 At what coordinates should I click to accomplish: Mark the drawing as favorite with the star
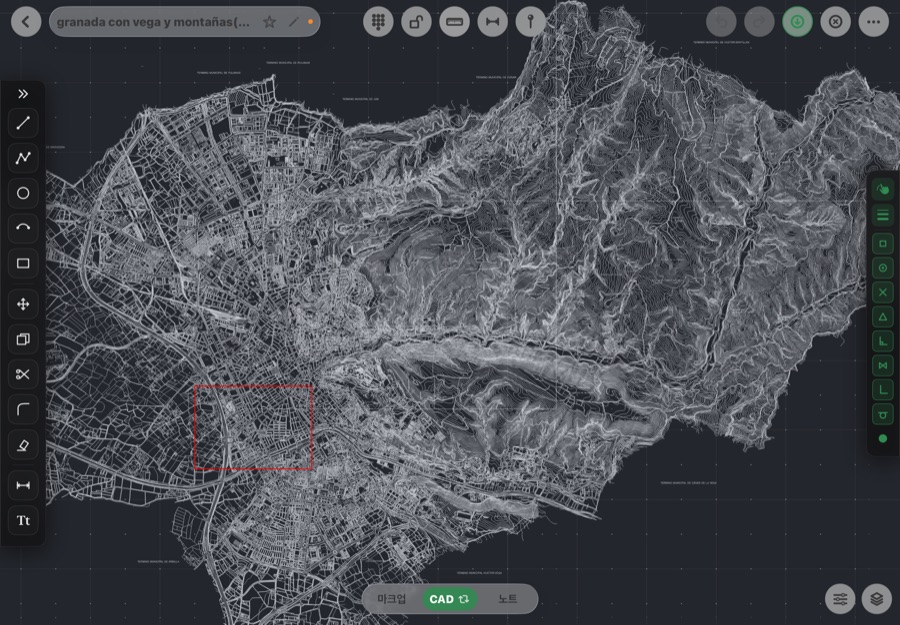[269, 22]
